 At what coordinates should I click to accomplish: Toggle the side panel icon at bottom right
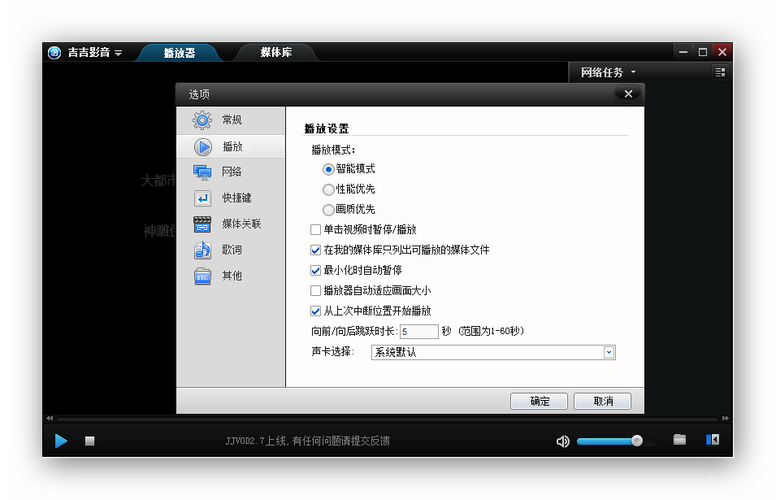(713, 440)
